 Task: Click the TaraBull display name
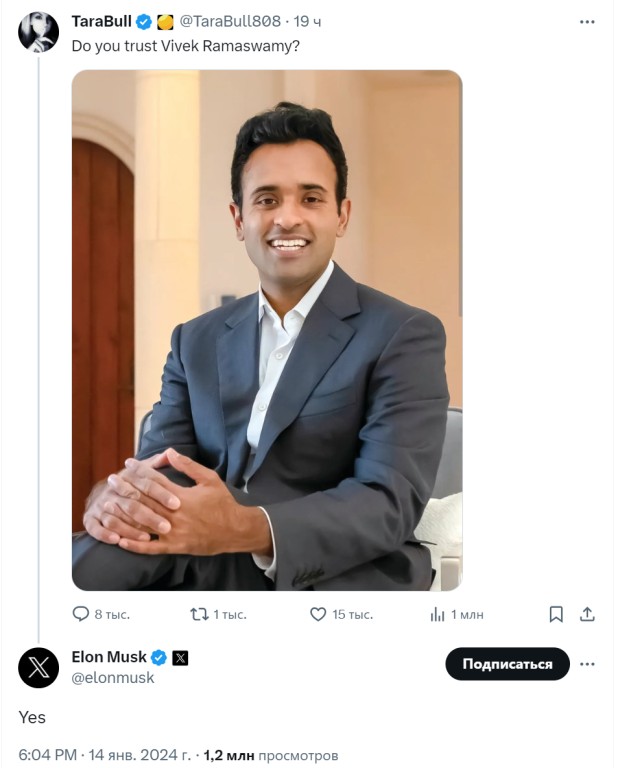101,21
